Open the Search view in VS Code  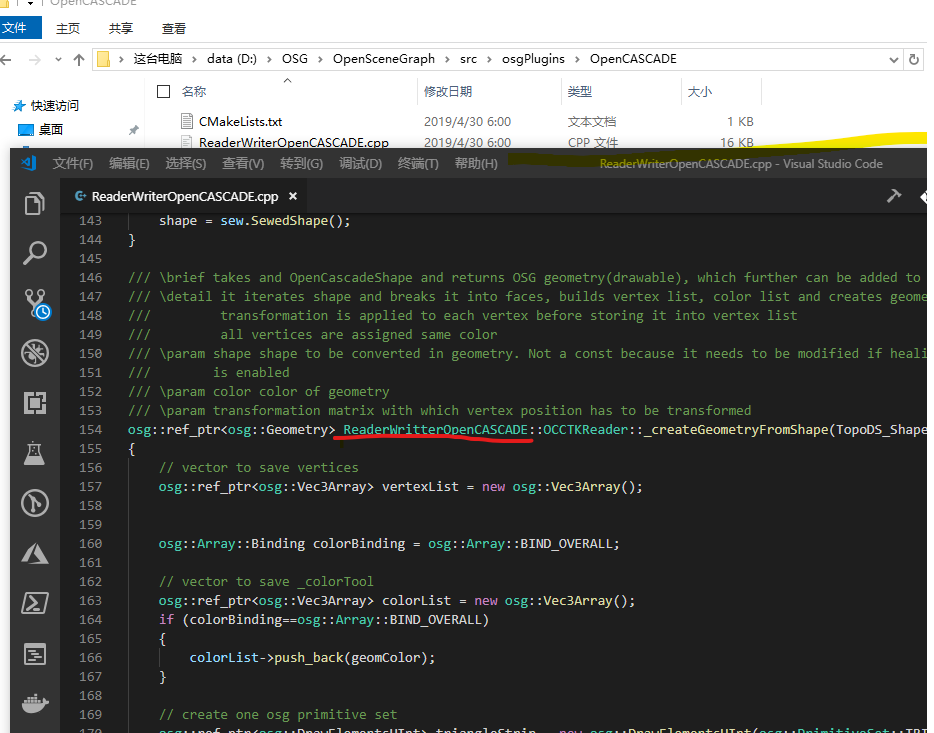pos(35,253)
